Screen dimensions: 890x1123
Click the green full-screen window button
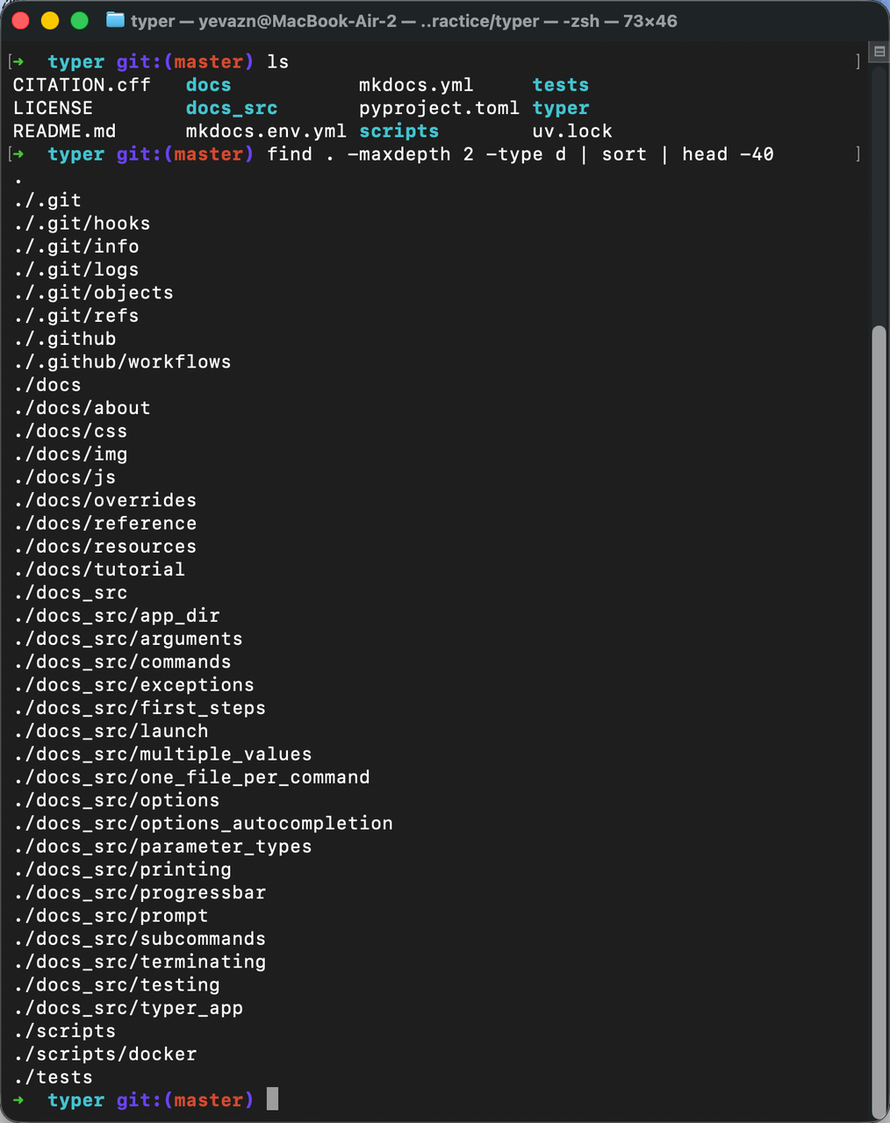(x=79, y=21)
